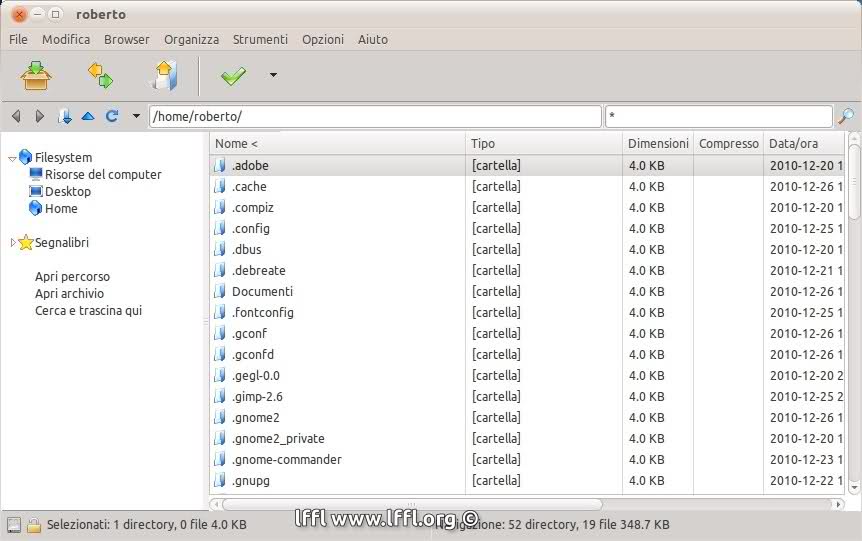
Task: Collapse the Filesystem tree node
Action: click(12, 158)
